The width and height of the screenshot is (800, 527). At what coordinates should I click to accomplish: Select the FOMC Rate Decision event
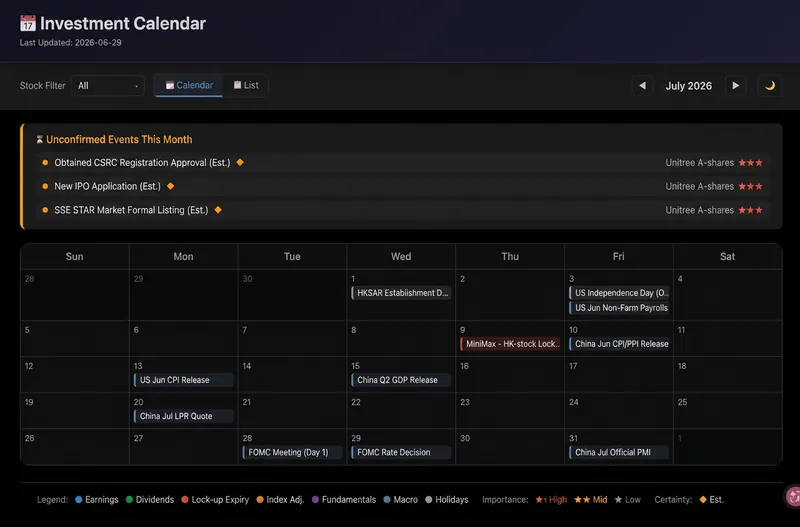click(x=401, y=452)
